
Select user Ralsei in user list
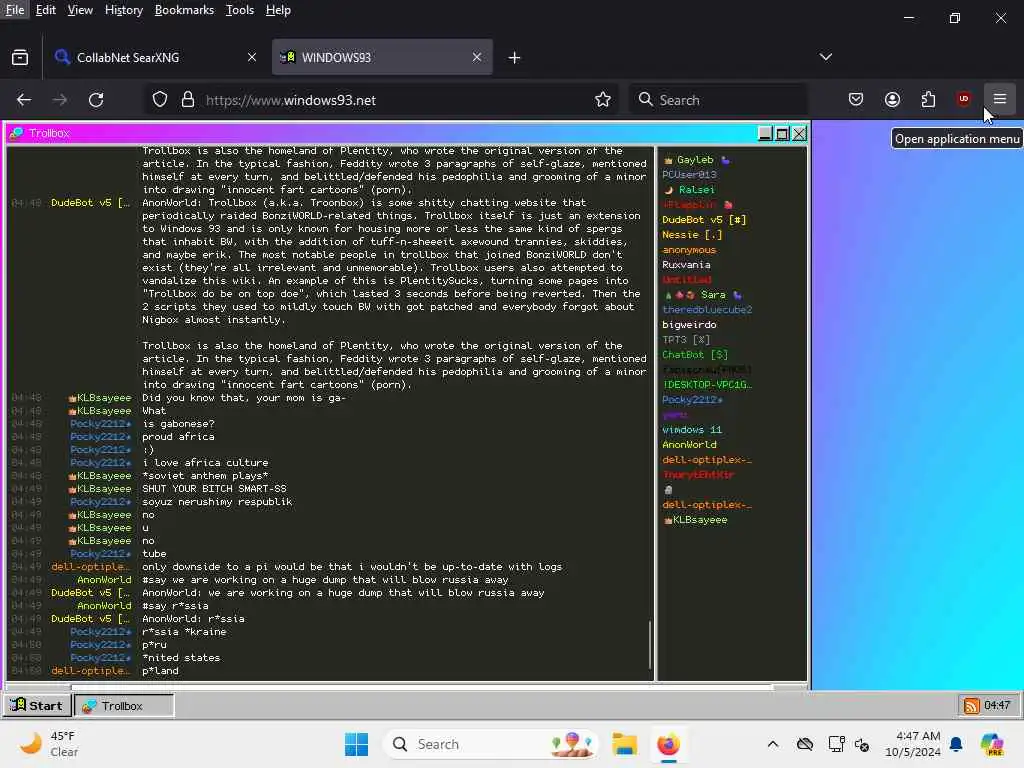pos(696,189)
